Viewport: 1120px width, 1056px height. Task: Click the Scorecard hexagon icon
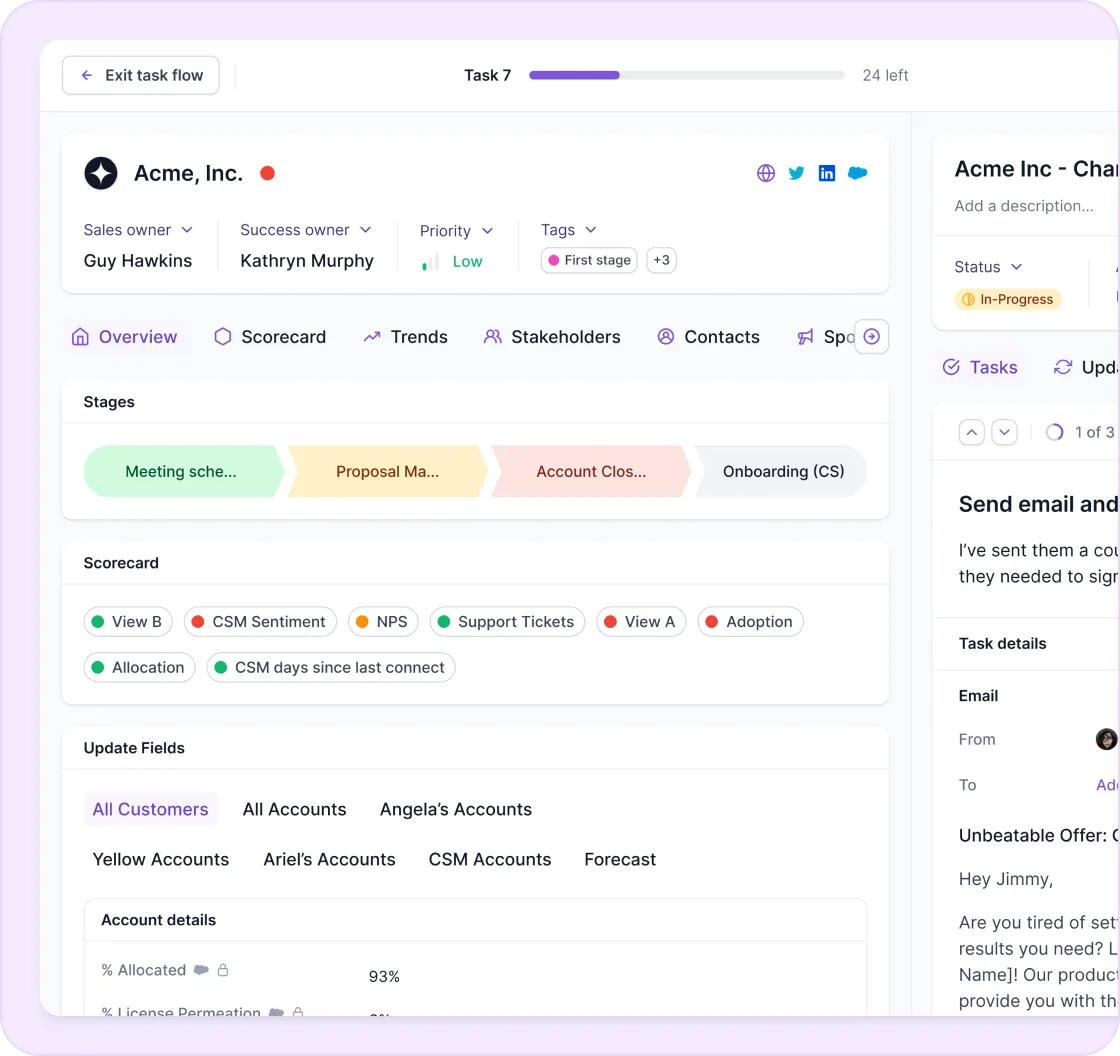pyautogui.click(x=223, y=337)
